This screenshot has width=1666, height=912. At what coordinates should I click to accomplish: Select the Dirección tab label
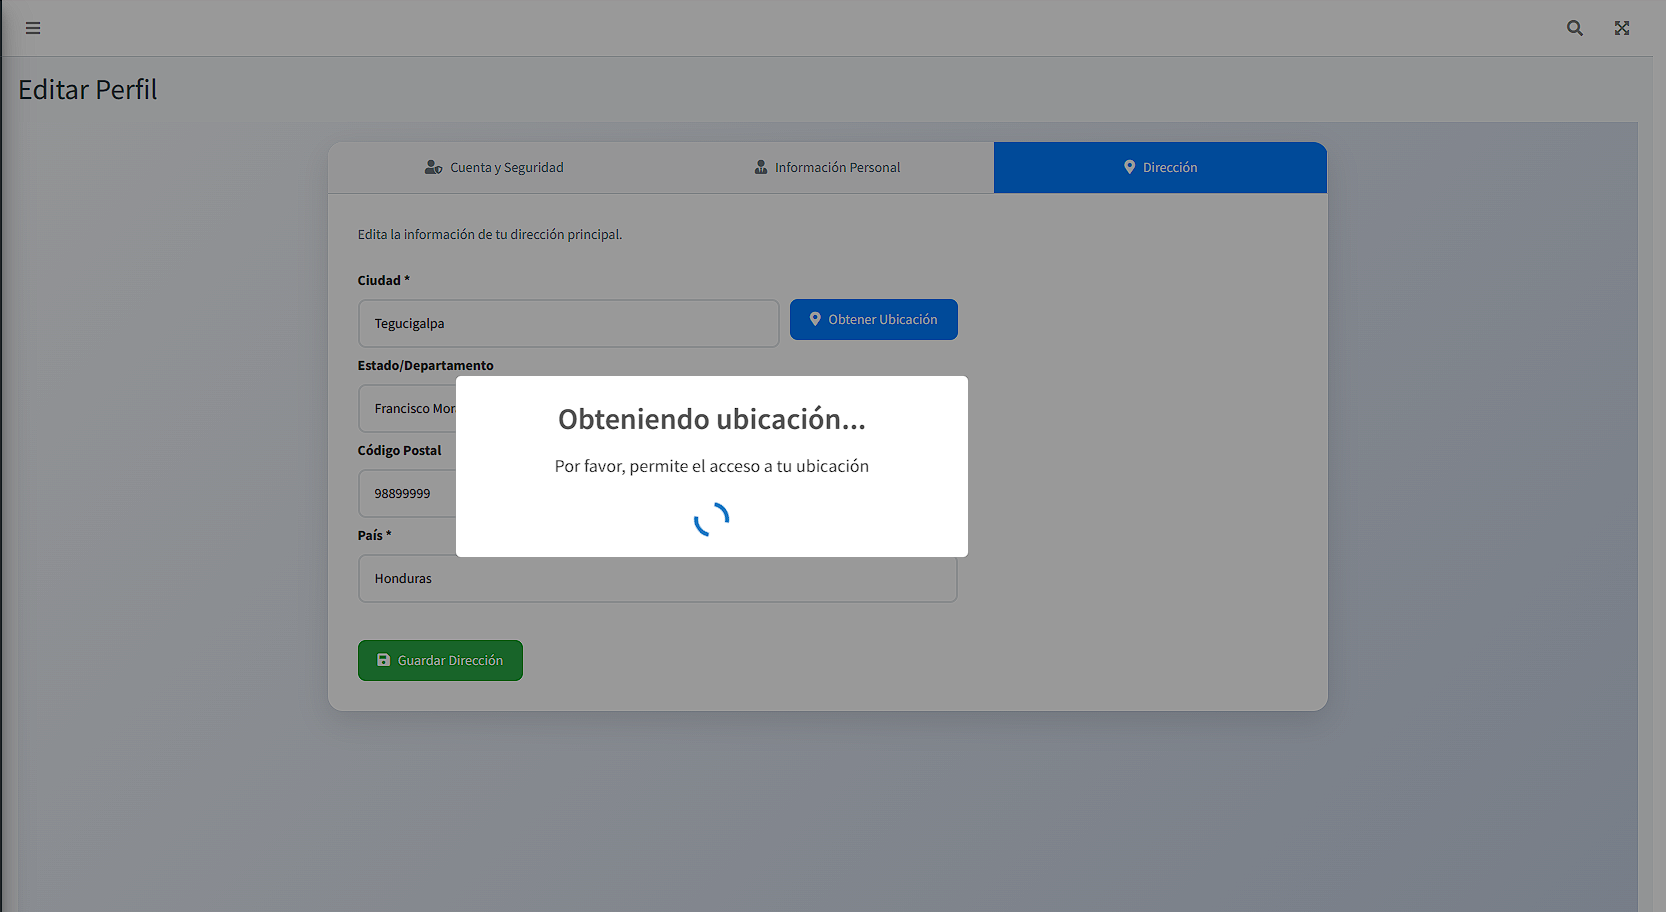pos(1169,168)
